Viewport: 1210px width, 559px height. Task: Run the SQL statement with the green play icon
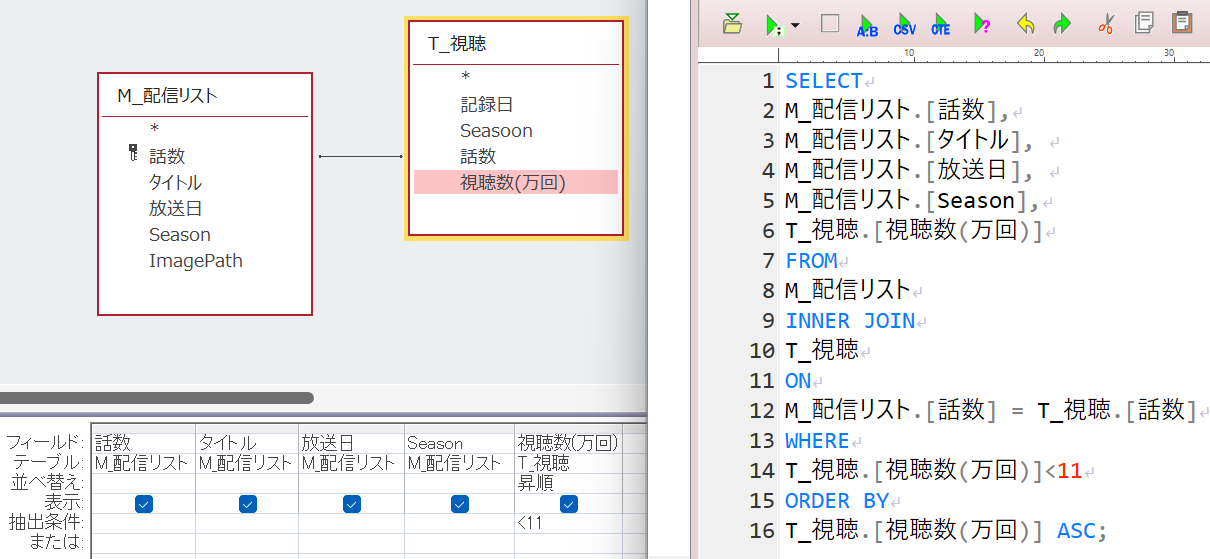pyautogui.click(x=773, y=25)
